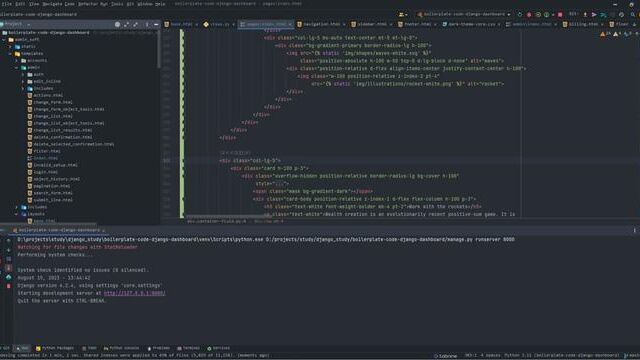The image size is (640, 360).
Task: Click the locate-file target icon in the Project panel
Action: tap(118, 24)
